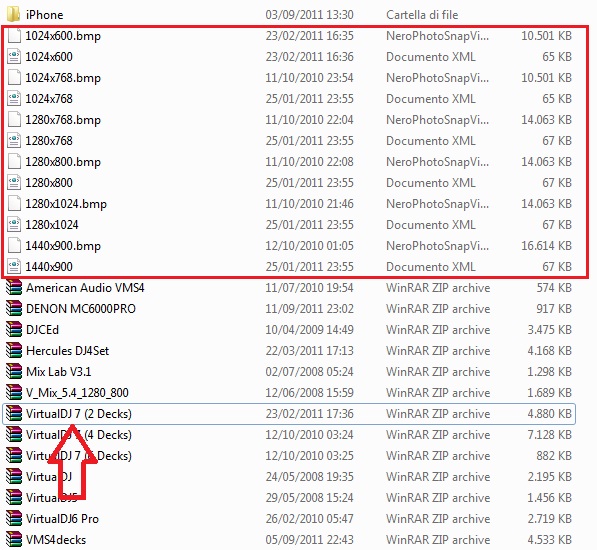Select the 1024x600.bmp file icon

pyautogui.click(x=14, y=35)
